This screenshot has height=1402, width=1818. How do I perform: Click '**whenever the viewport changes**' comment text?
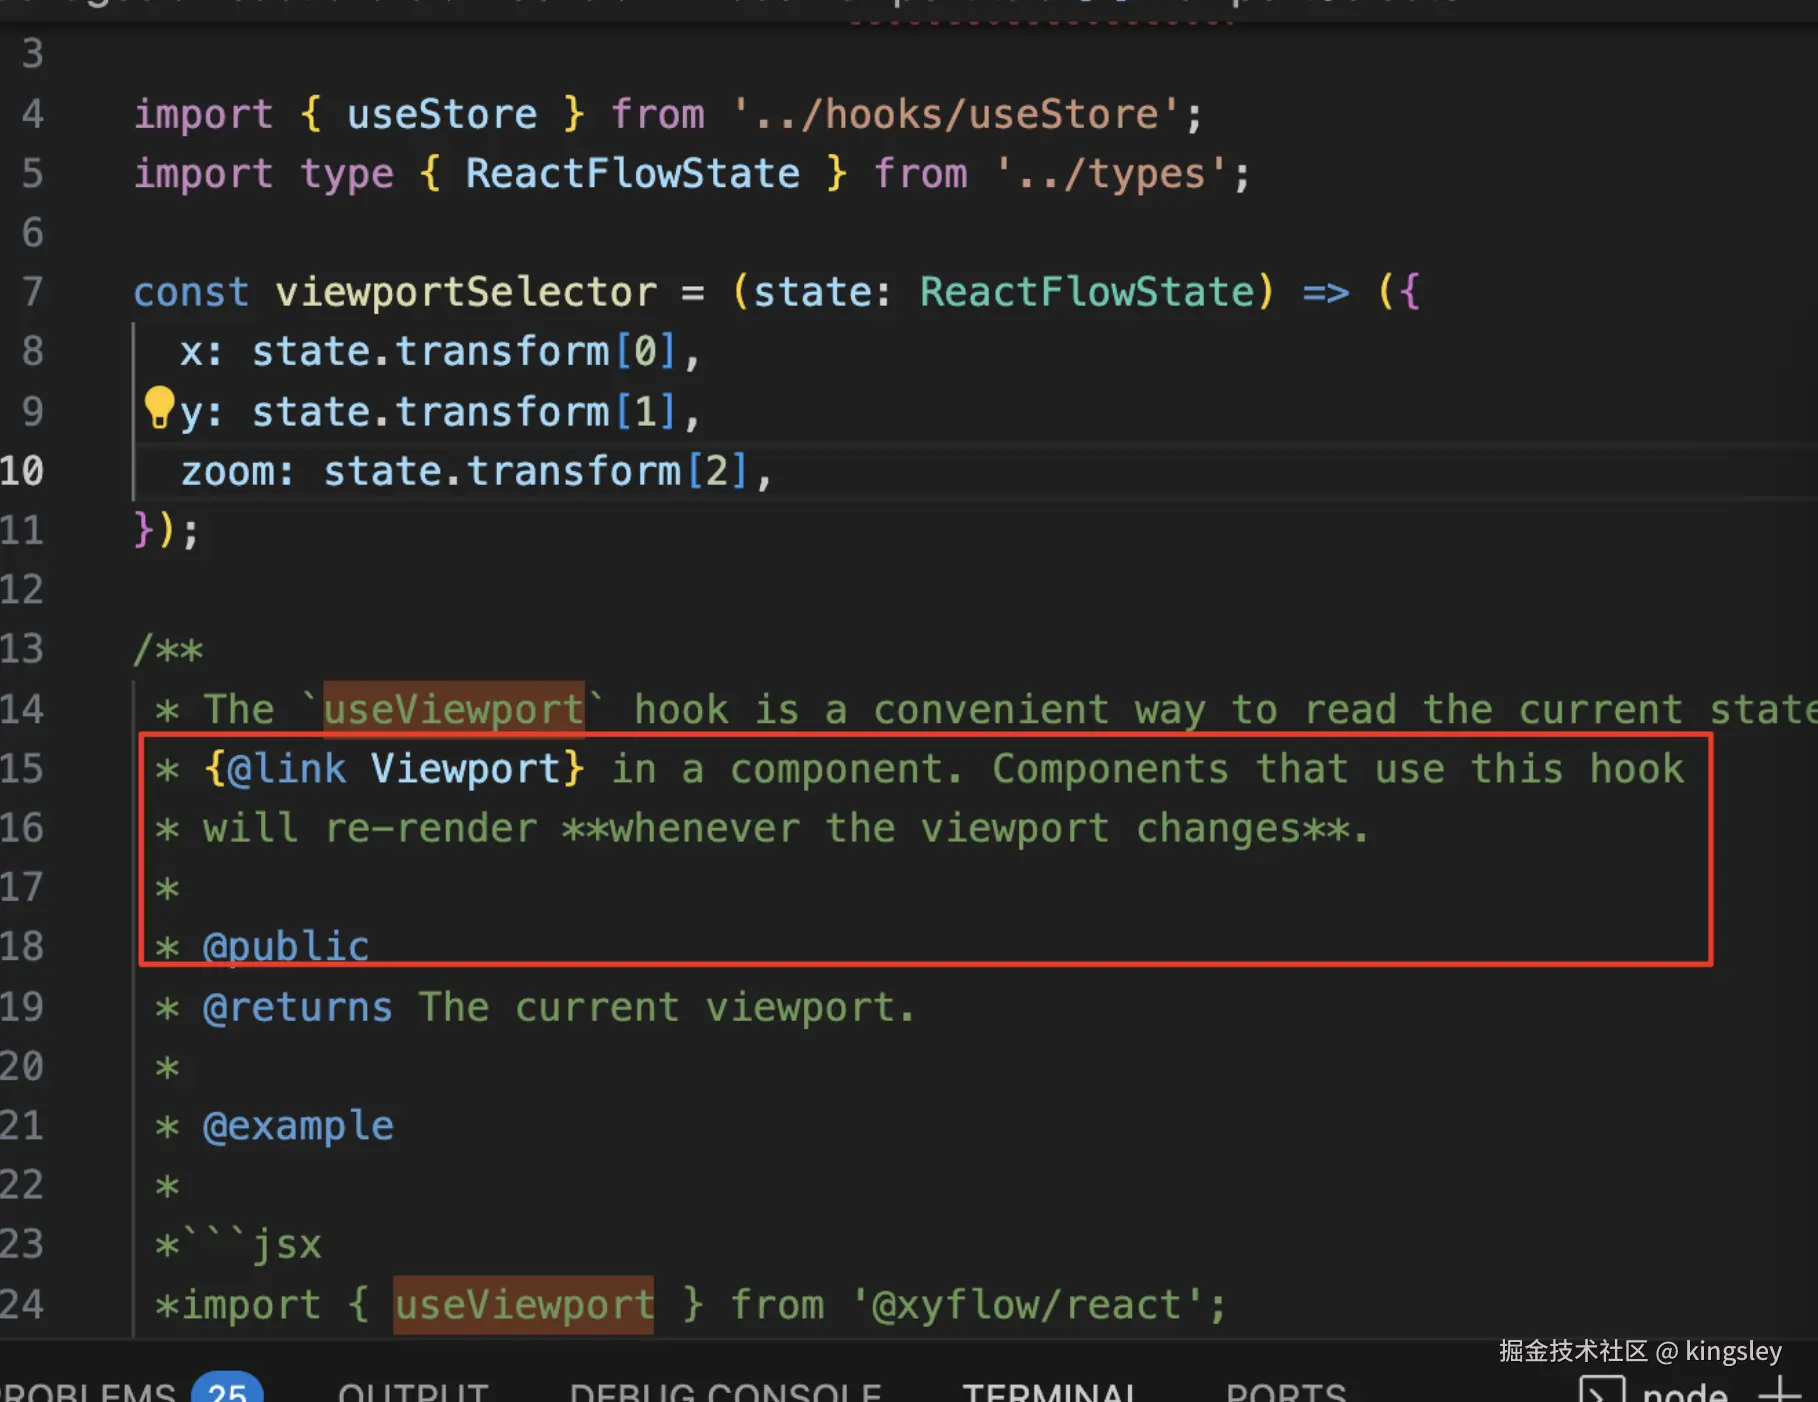click(x=956, y=828)
